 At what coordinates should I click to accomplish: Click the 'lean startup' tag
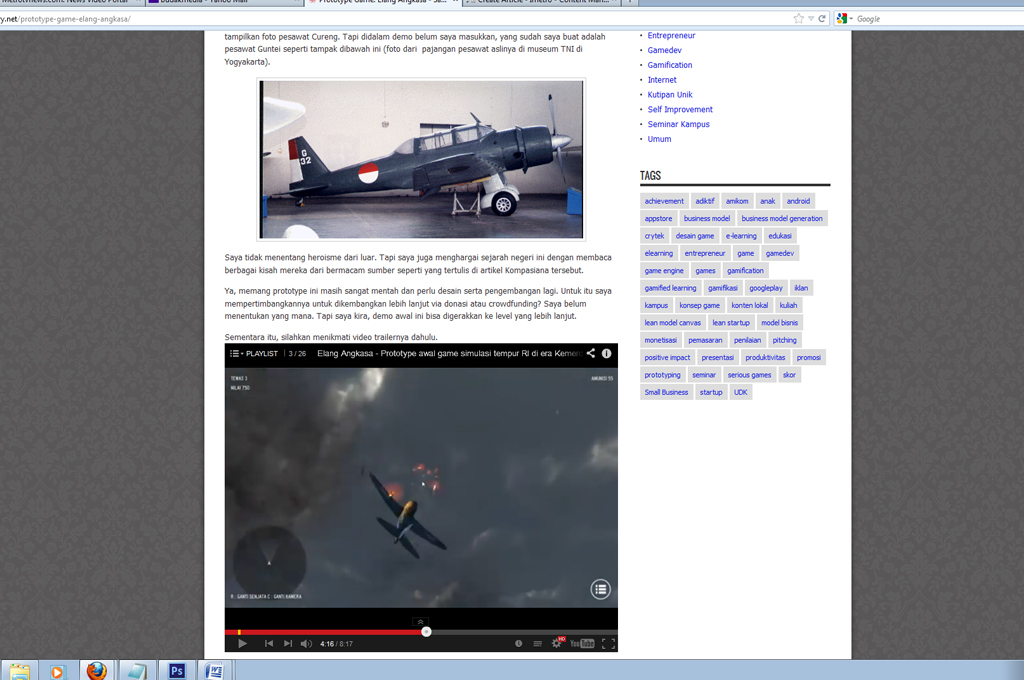point(731,323)
